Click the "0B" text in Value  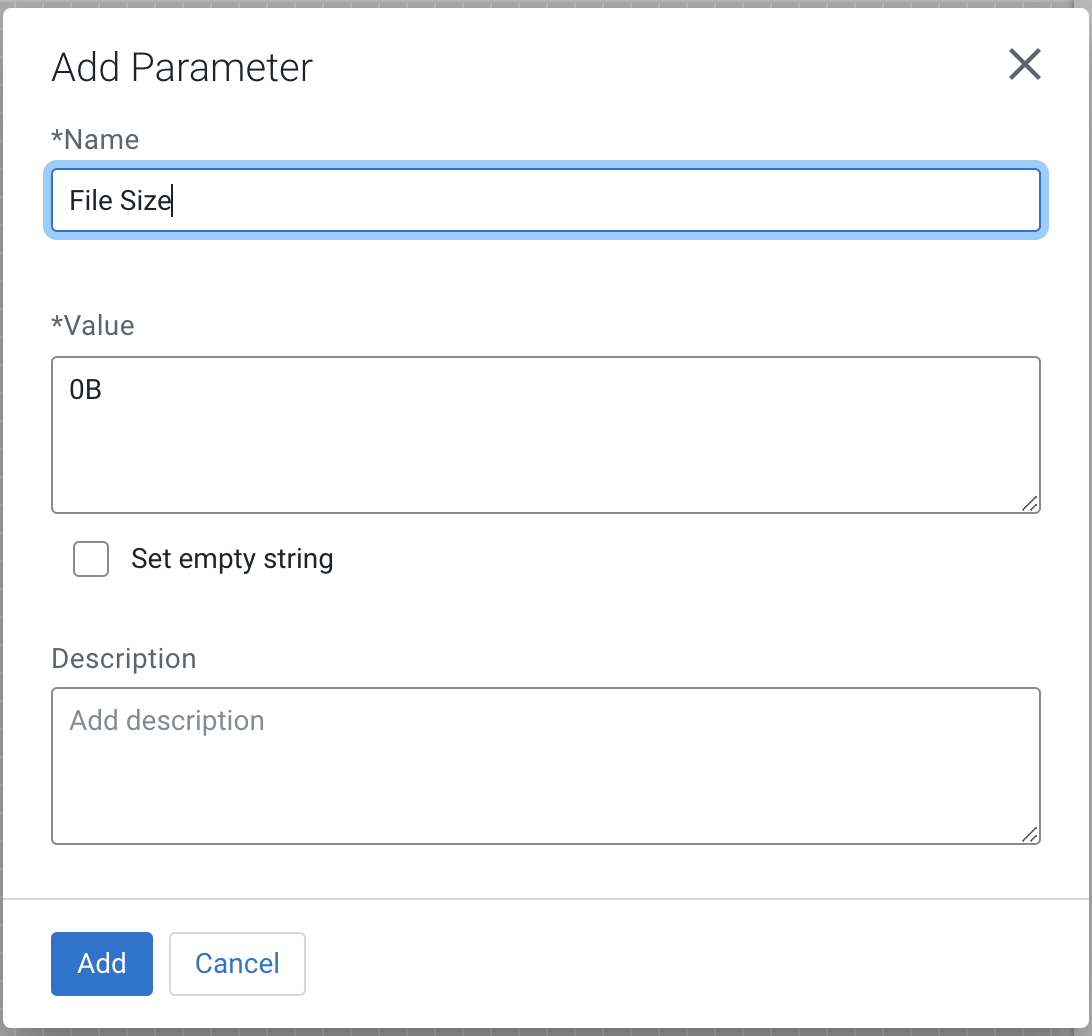[86, 390]
